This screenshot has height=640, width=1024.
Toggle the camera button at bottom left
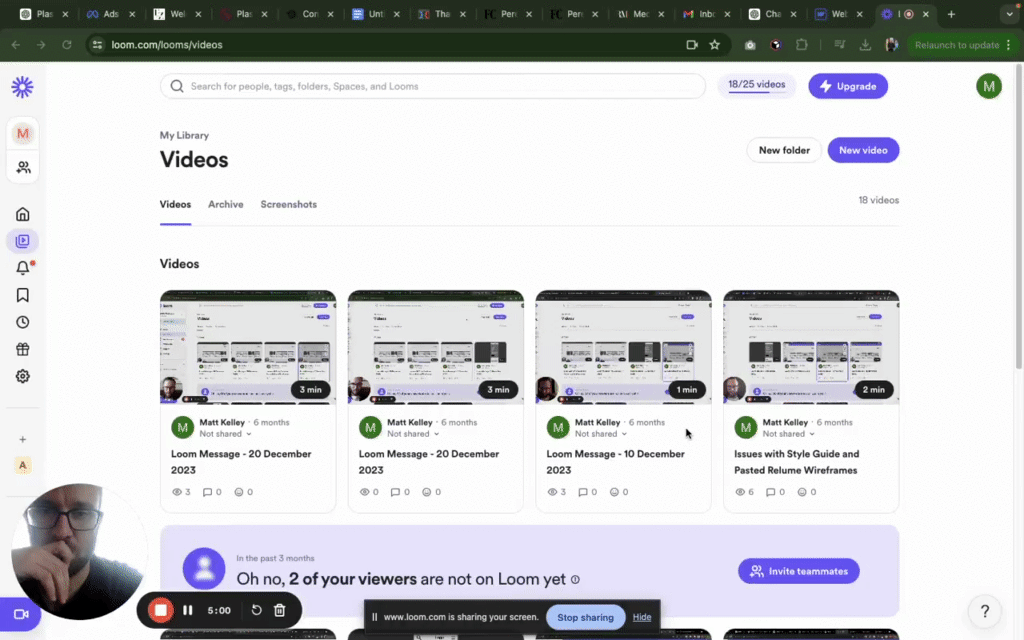tap(20, 614)
